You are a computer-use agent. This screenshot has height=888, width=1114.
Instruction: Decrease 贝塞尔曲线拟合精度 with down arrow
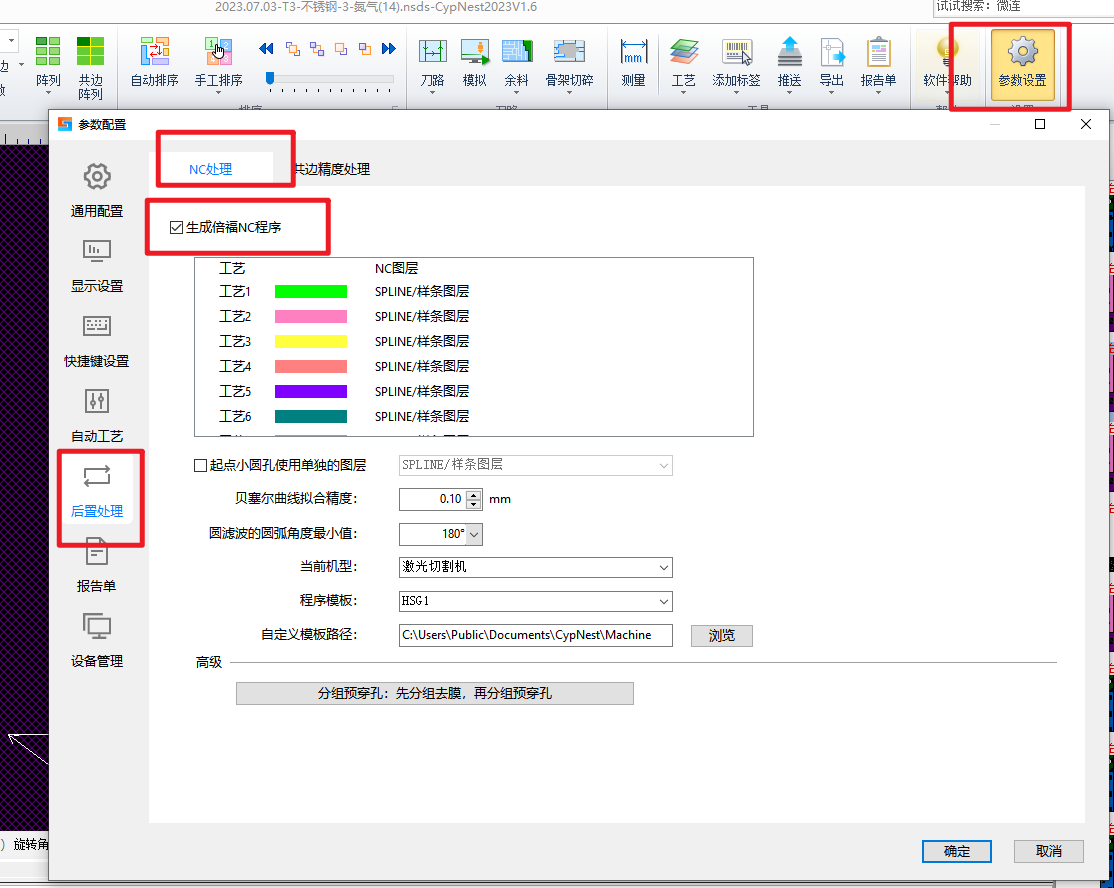pos(474,504)
